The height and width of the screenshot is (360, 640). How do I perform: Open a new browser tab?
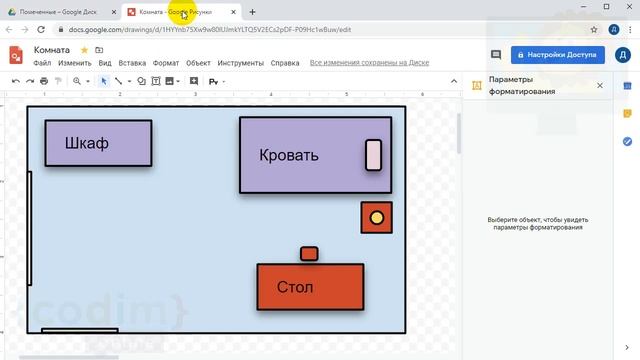[x=252, y=12]
